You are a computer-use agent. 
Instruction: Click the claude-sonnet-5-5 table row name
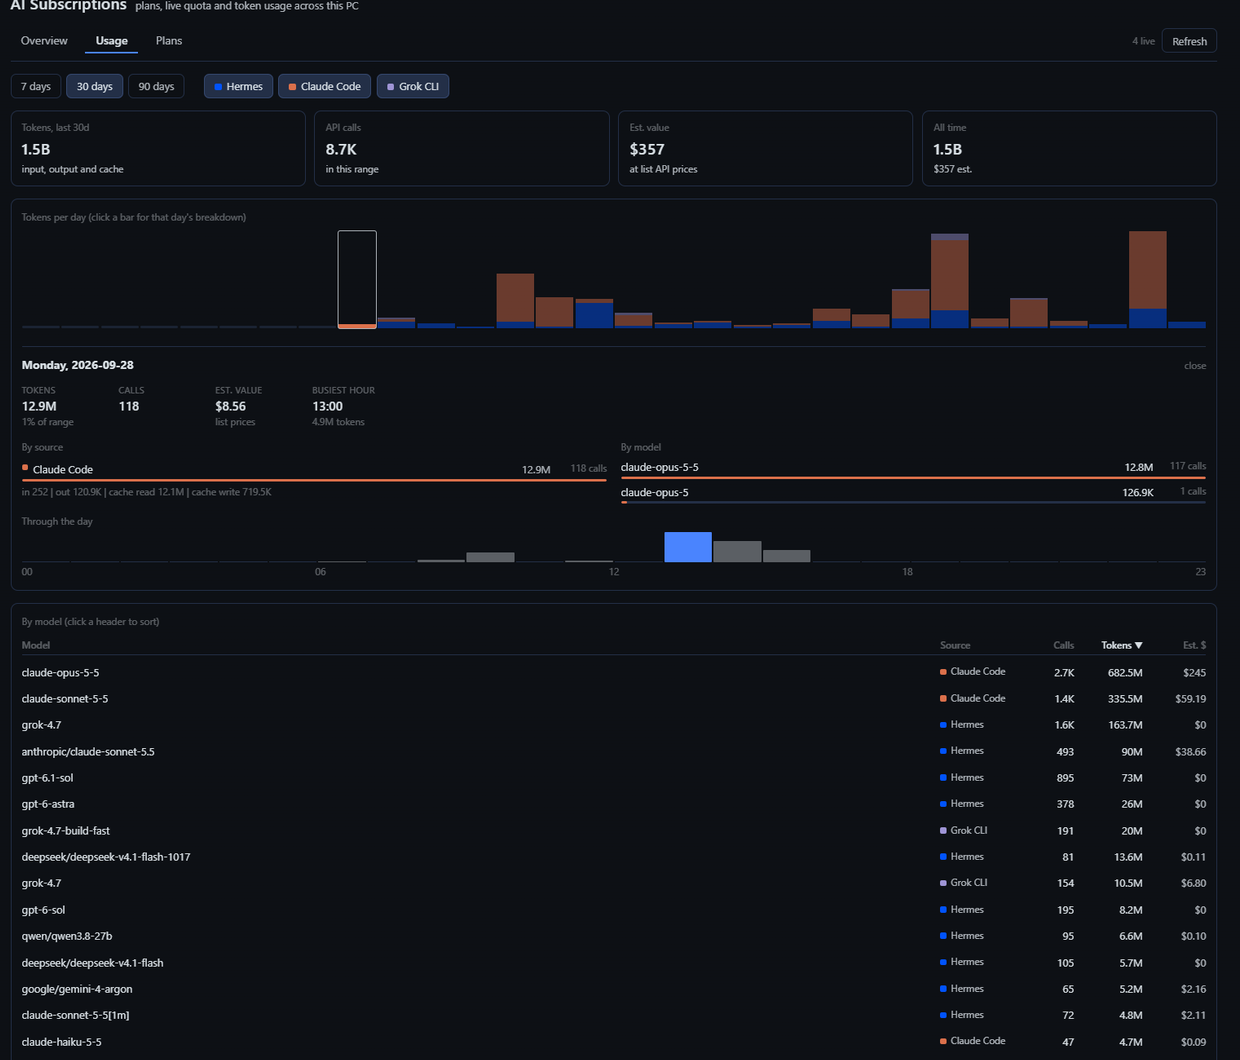click(65, 699)
